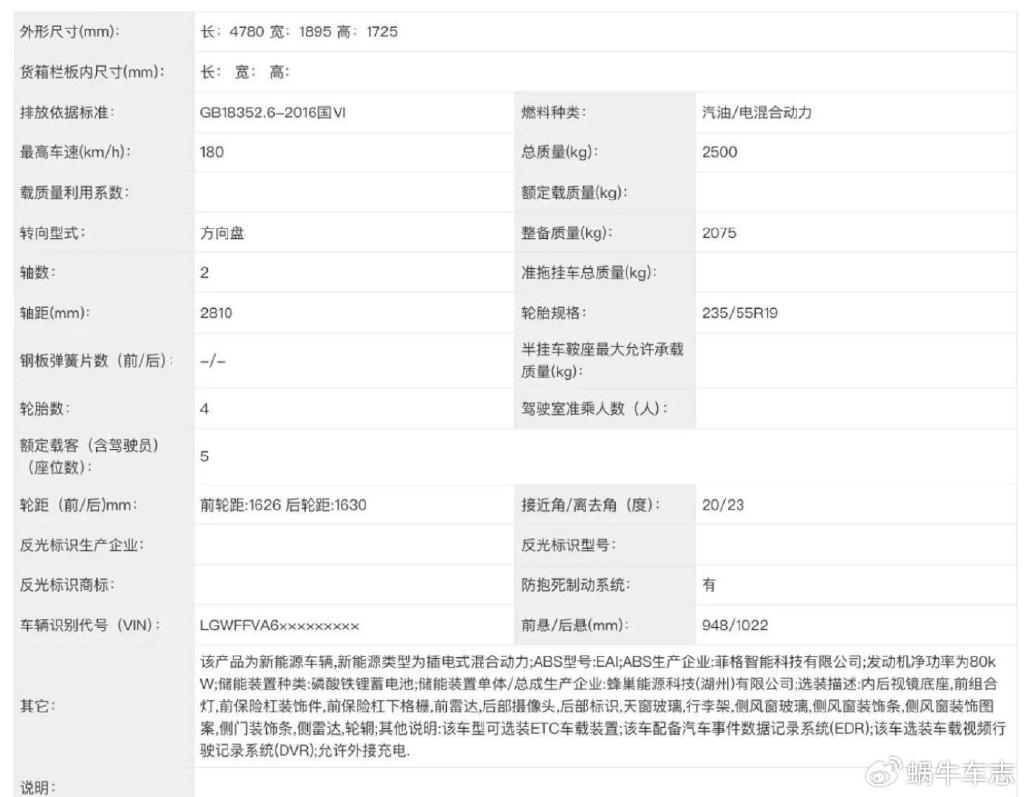Select the 外形尺寸(mm) label

click(69, 31)
